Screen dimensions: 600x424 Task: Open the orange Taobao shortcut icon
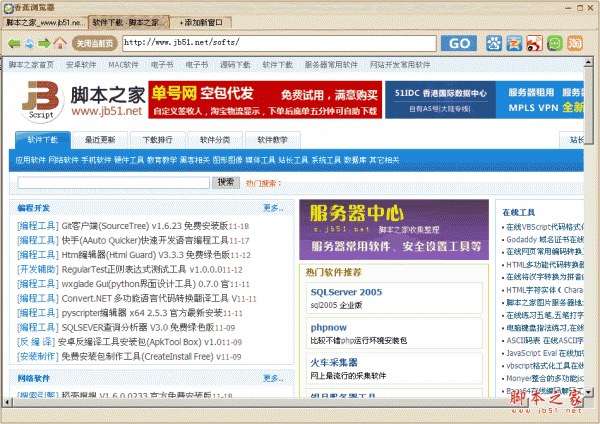coord(575,43)
